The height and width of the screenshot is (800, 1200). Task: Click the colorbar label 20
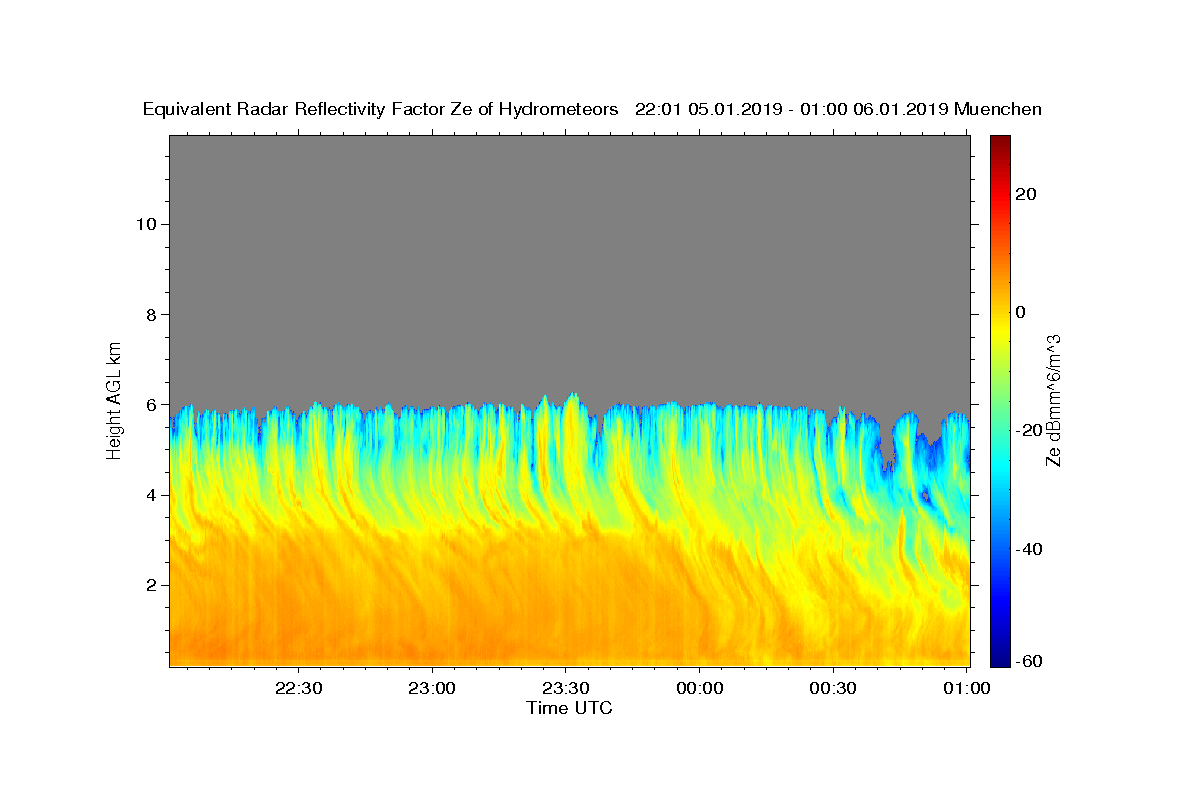pos(1025,194)
